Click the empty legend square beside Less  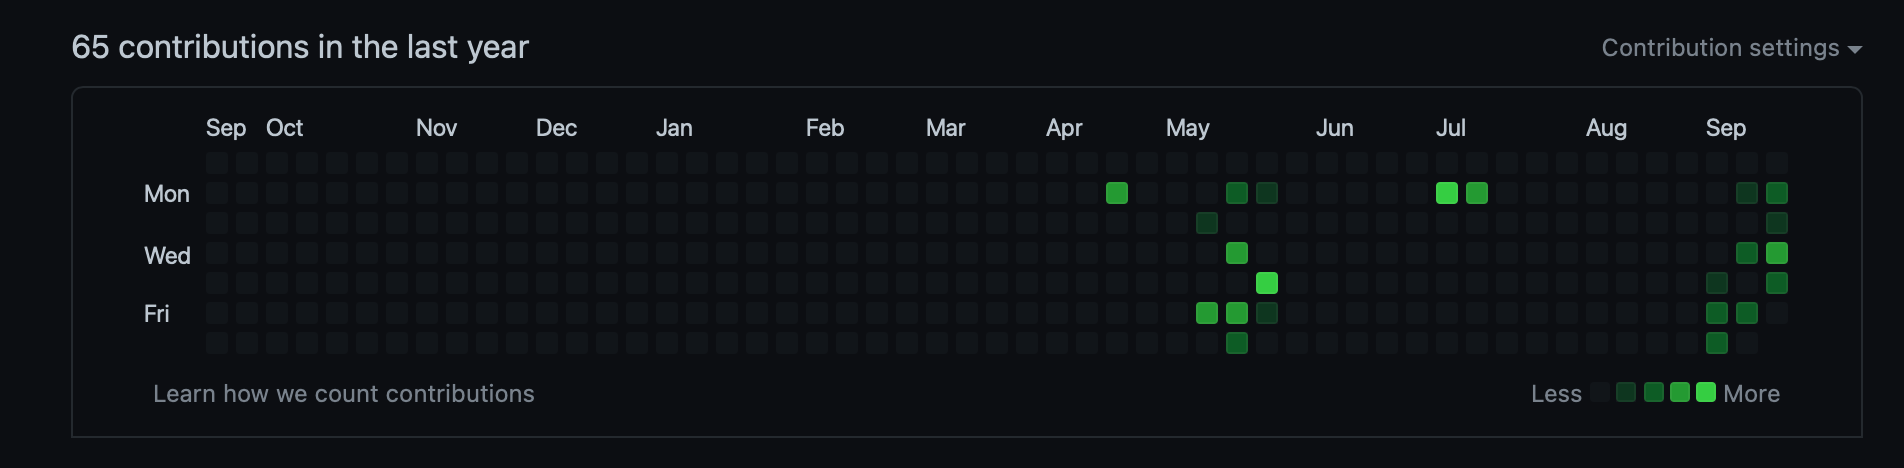point(1600,392)
